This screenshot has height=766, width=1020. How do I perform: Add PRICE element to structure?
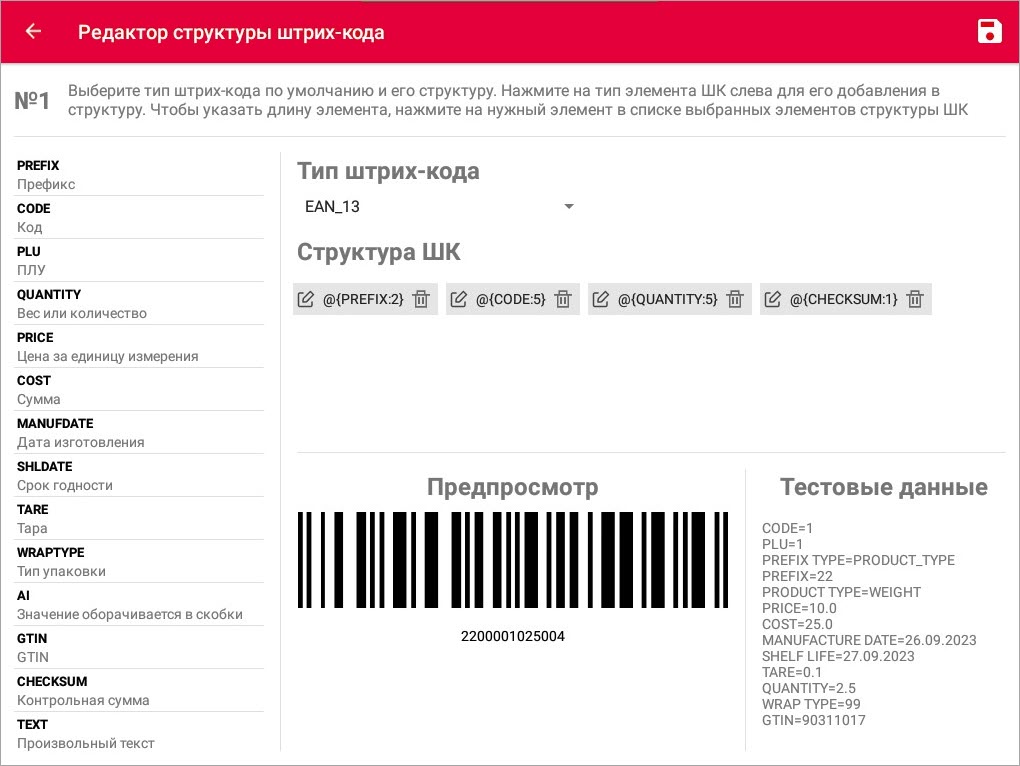pyautogui.click(x=140, y=347)
